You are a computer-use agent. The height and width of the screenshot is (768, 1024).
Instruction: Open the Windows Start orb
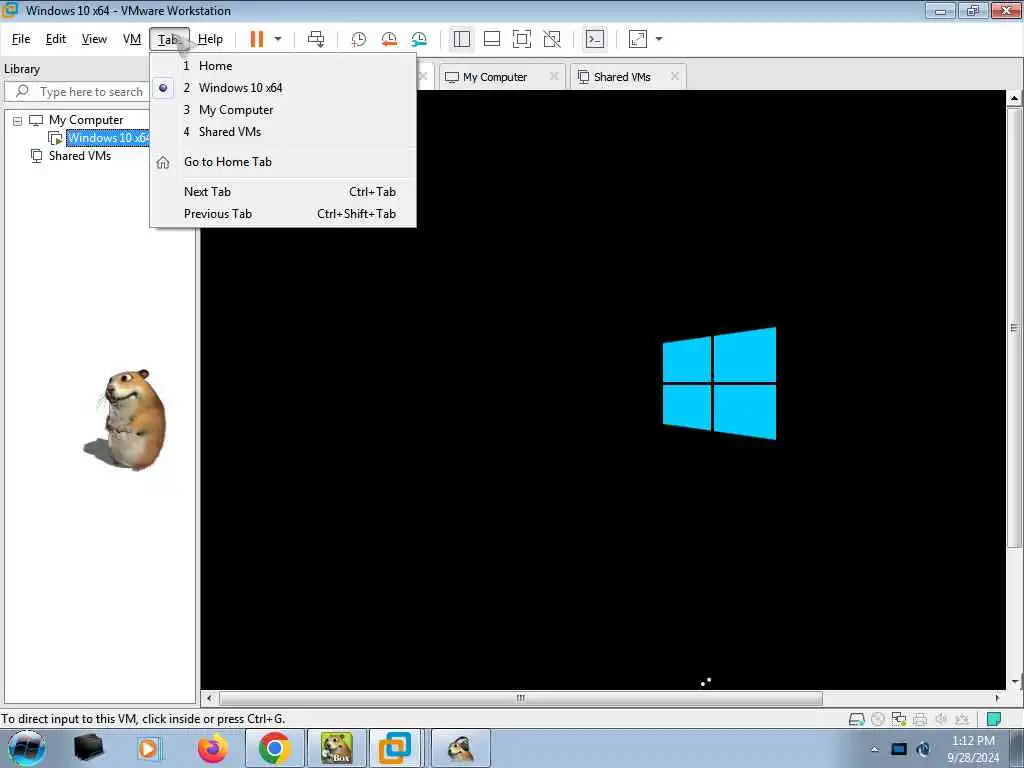(x=27, y=748)
